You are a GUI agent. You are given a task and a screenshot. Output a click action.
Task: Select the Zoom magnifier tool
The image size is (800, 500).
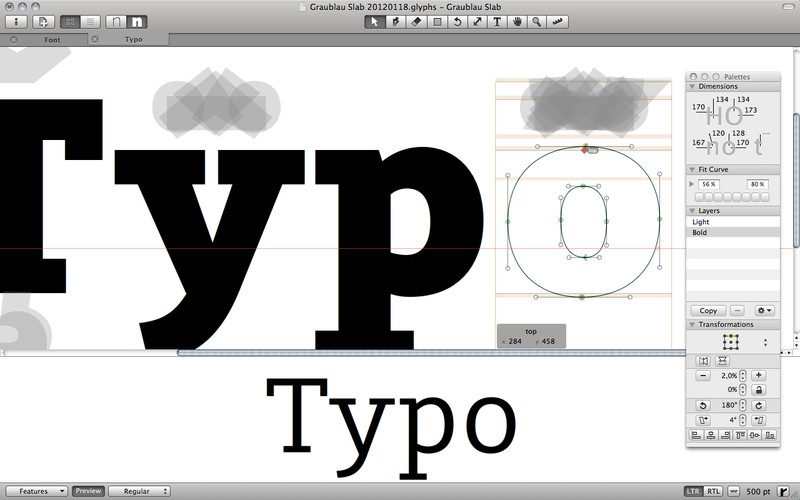[537, 21]
